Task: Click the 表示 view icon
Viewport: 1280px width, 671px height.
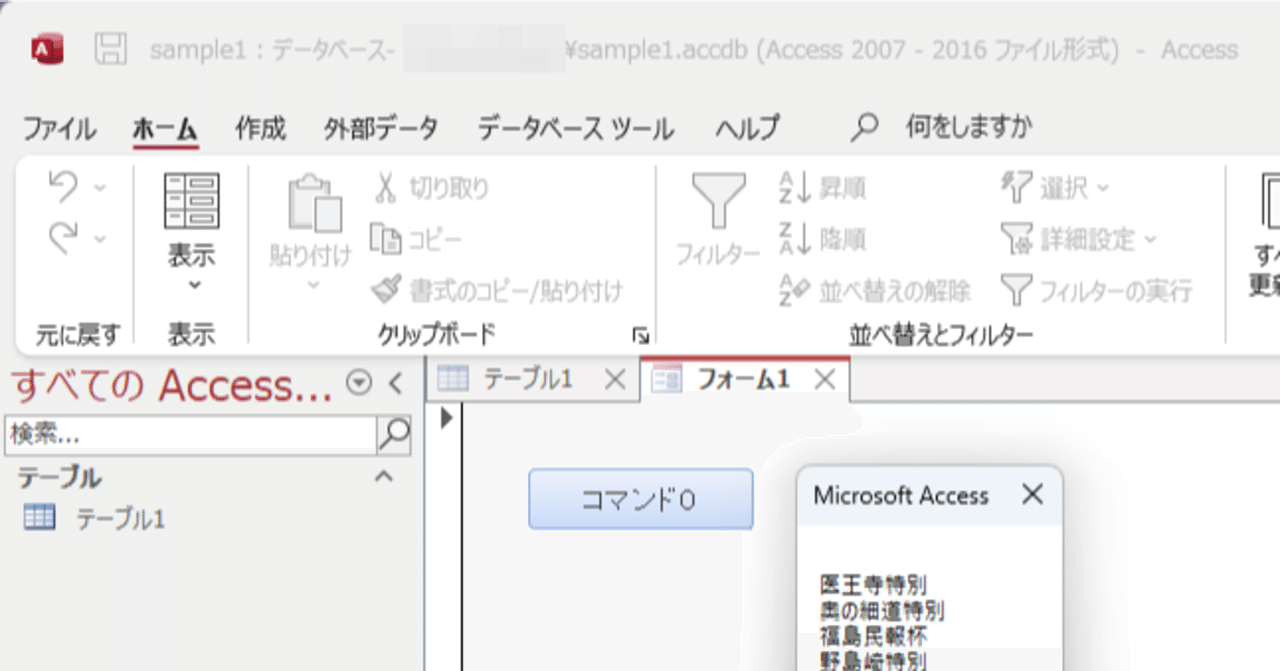Action: click(x=191, y=201)
